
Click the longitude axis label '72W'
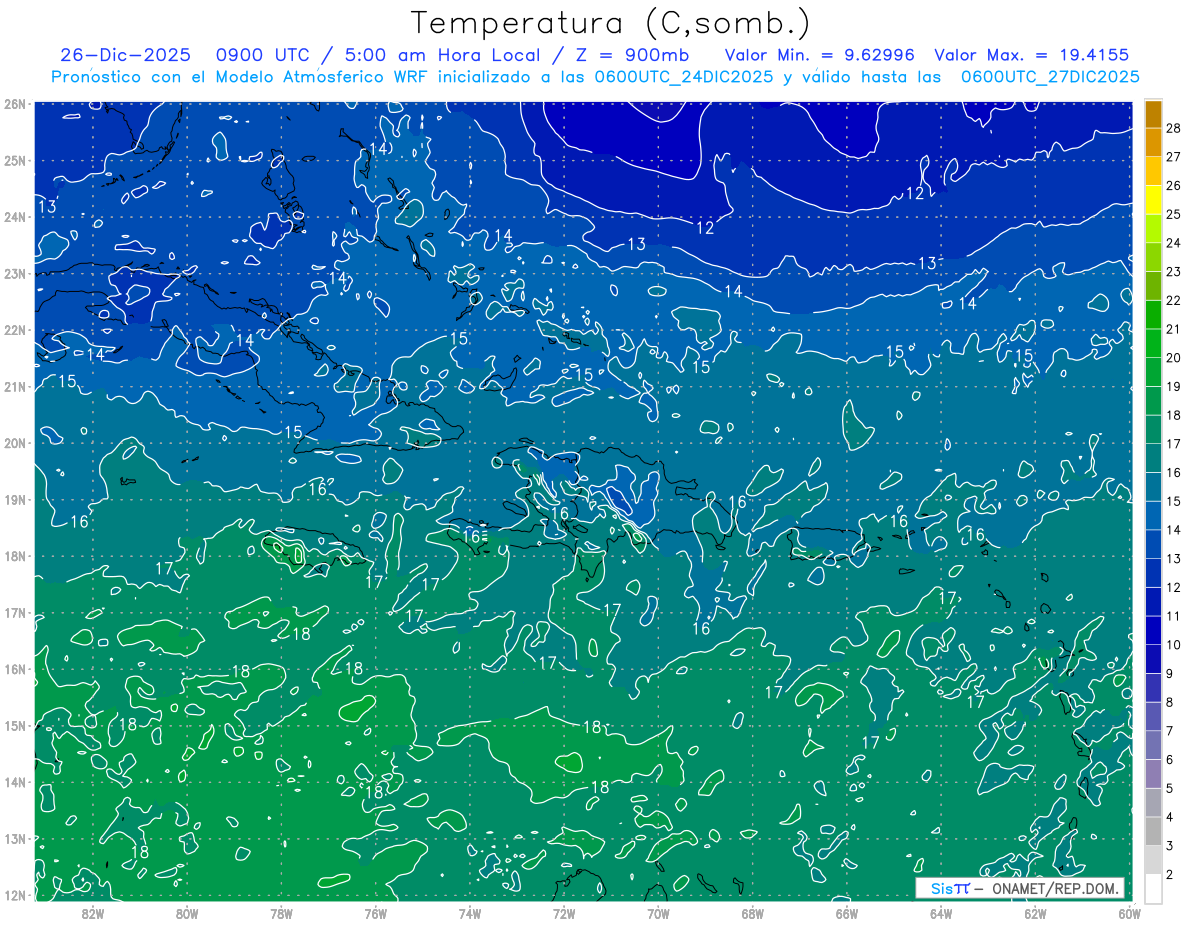click(564, 913)
